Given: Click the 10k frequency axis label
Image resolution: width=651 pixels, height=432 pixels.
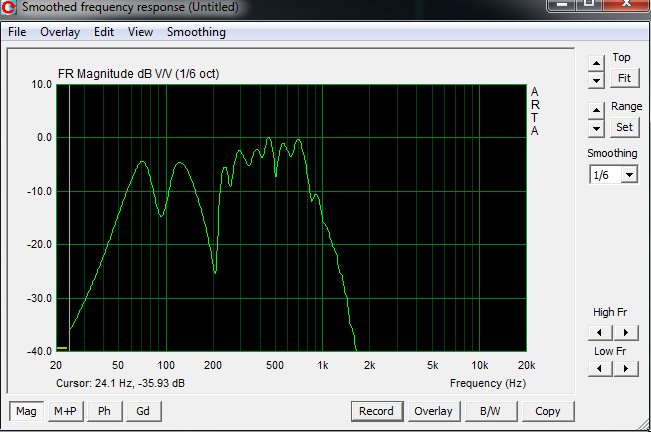Looking at the screenshot, I should pos(480,365).
